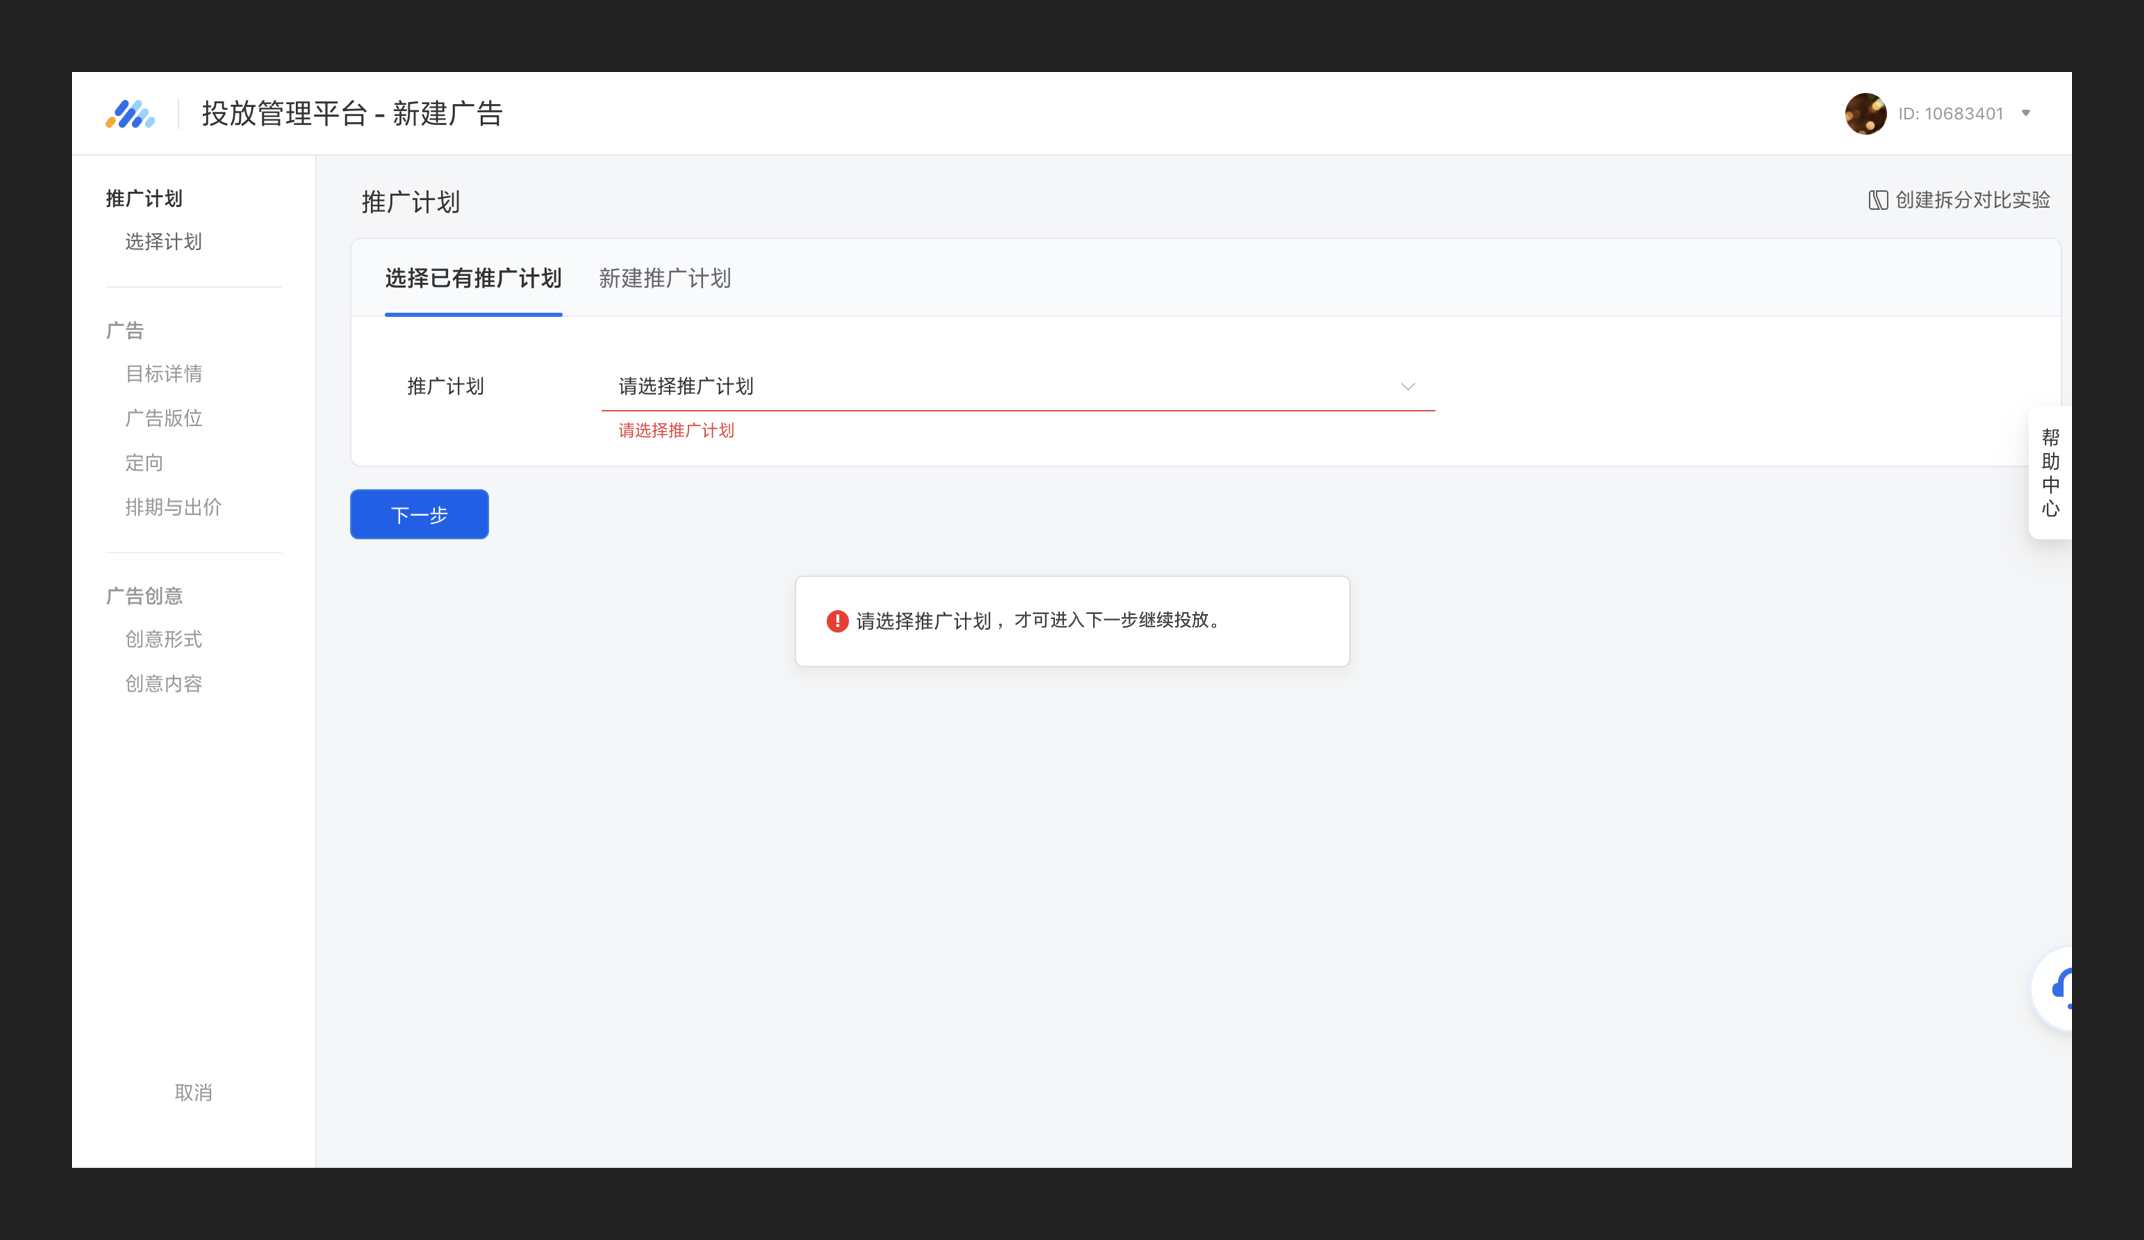Select 选择计划 in sidebar
The image size is (2144, 1240).
[163, 242]
